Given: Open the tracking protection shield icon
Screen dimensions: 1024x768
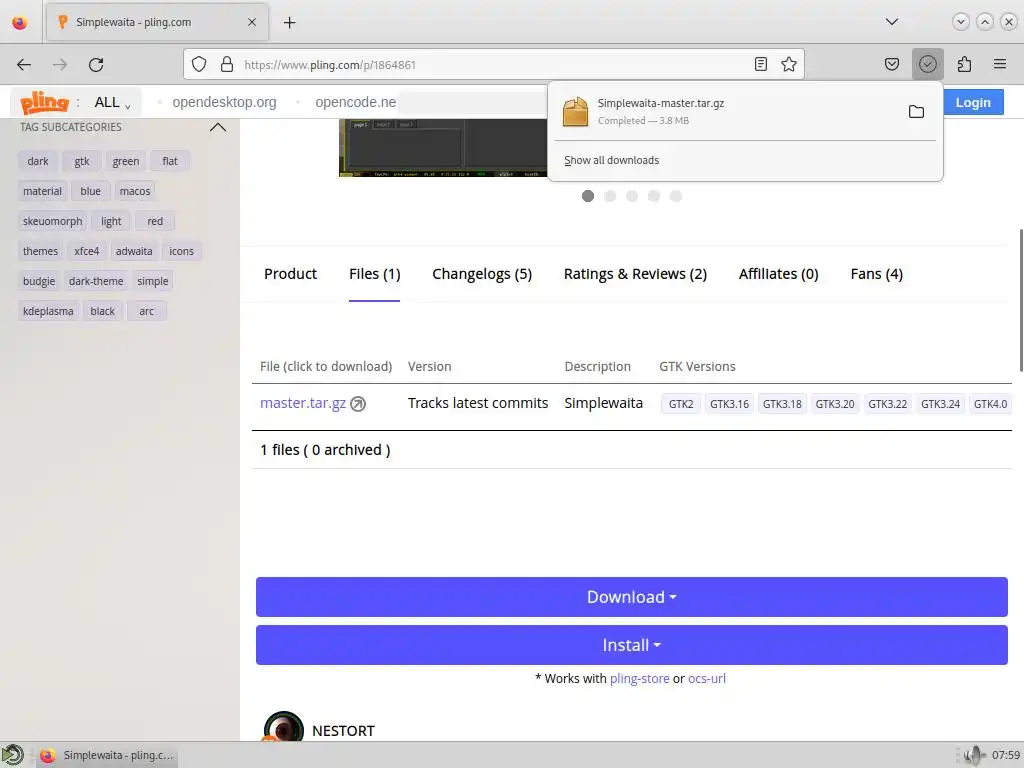Looking at the screenshot, I should (199, 64).
